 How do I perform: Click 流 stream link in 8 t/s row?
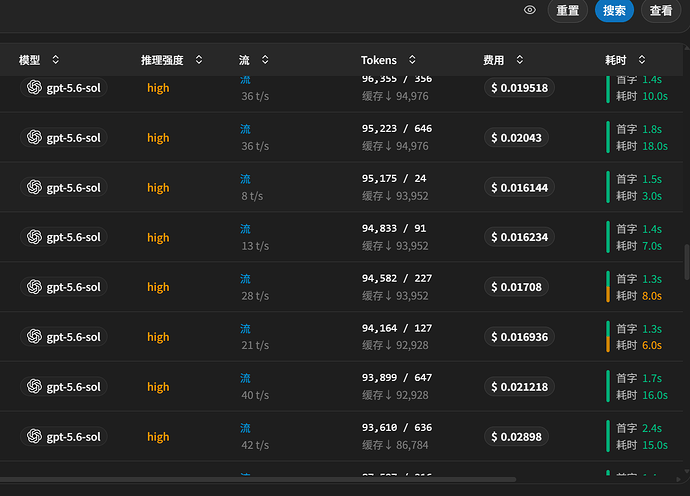click(245, 179)
